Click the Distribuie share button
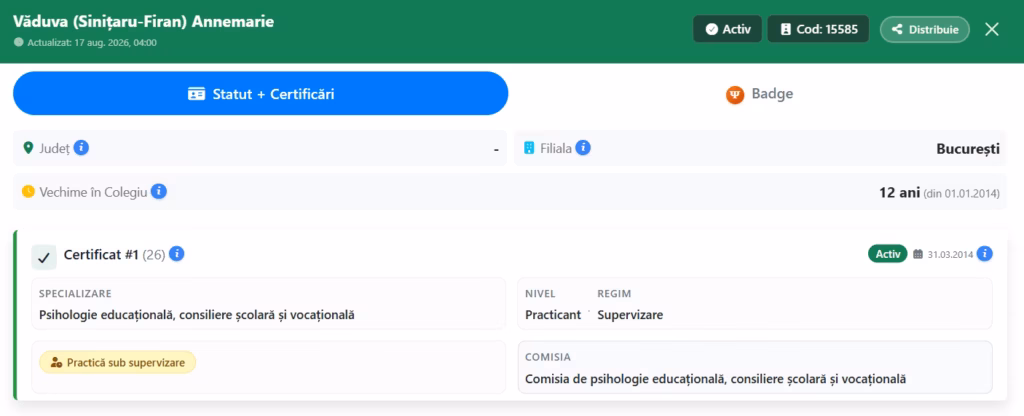The image size is (1024, 416). (925, 29)
